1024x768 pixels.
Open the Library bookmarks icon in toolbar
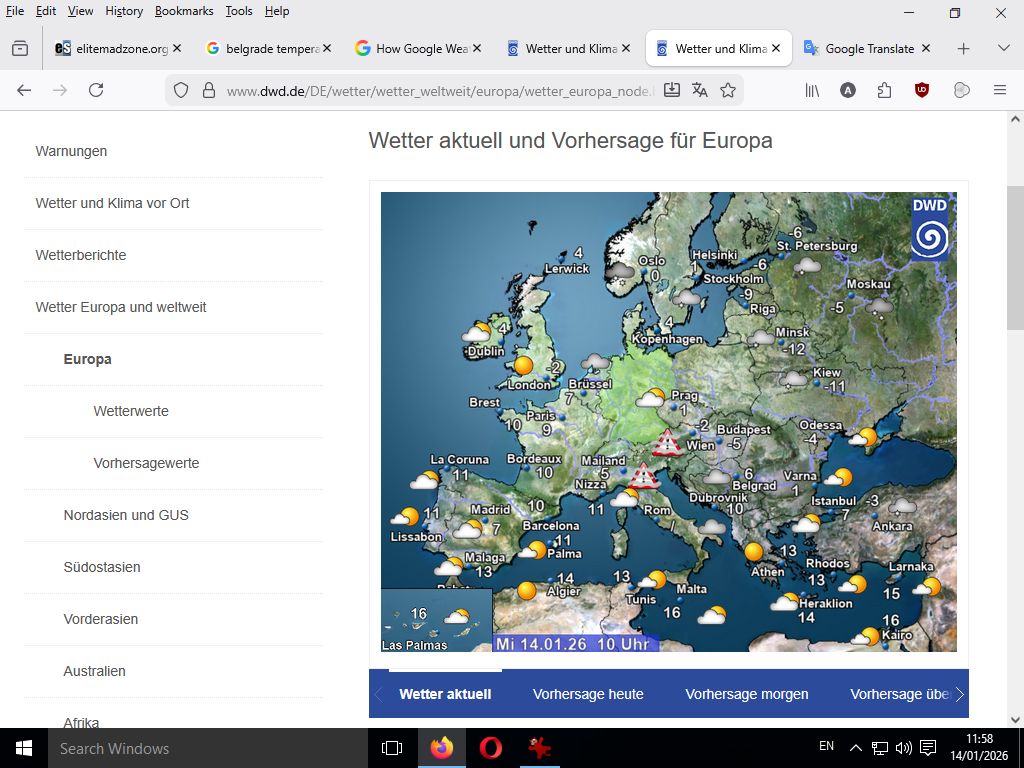coord(812,90)
